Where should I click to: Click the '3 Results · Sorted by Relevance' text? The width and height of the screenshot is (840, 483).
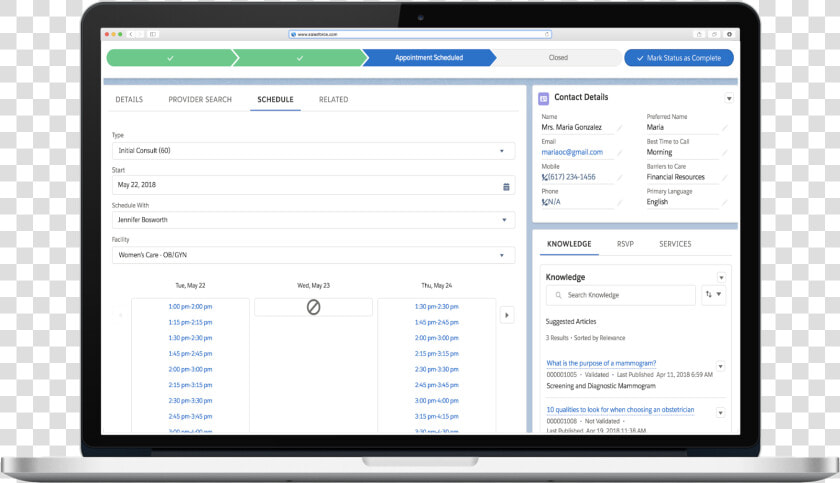point(585,338)
